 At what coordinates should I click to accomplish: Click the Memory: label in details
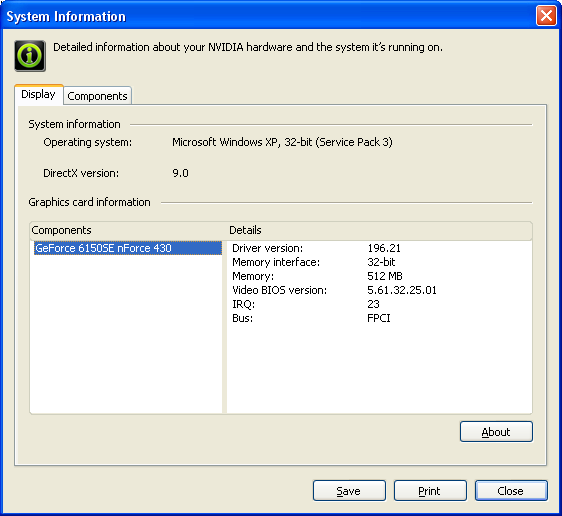click(x=253, y=276)
